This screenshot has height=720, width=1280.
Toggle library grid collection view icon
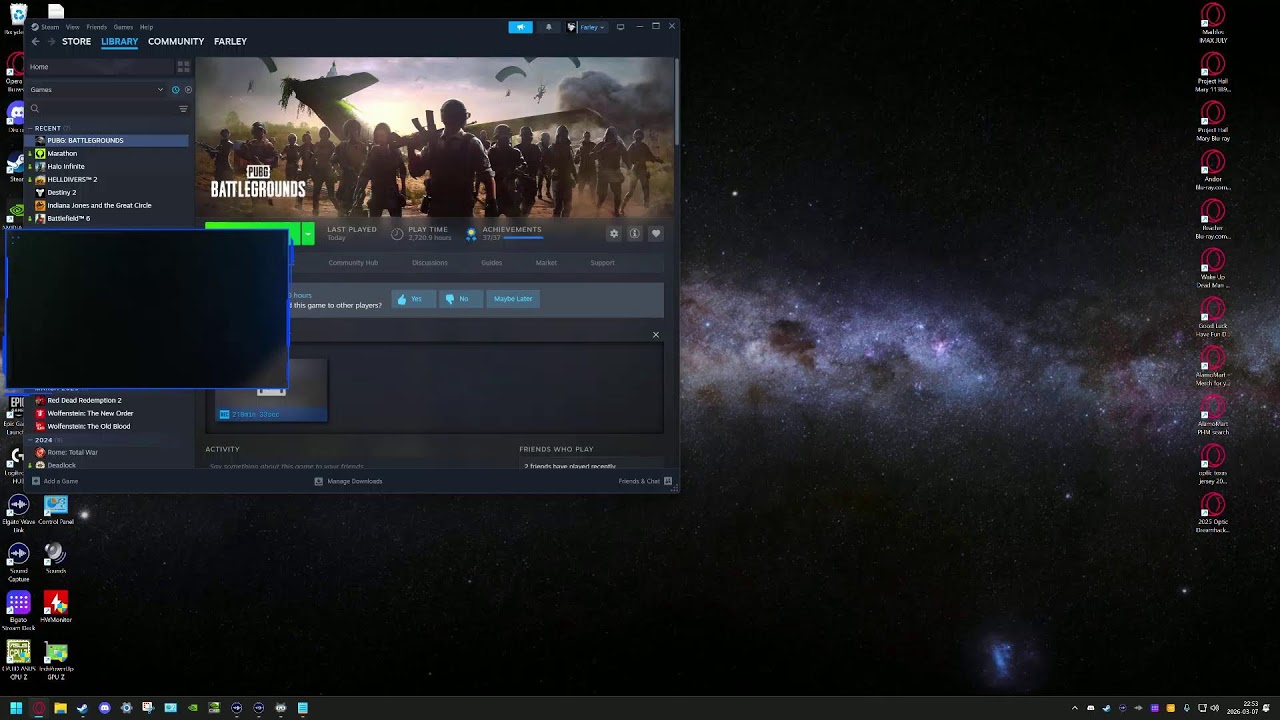click(183, 66)
